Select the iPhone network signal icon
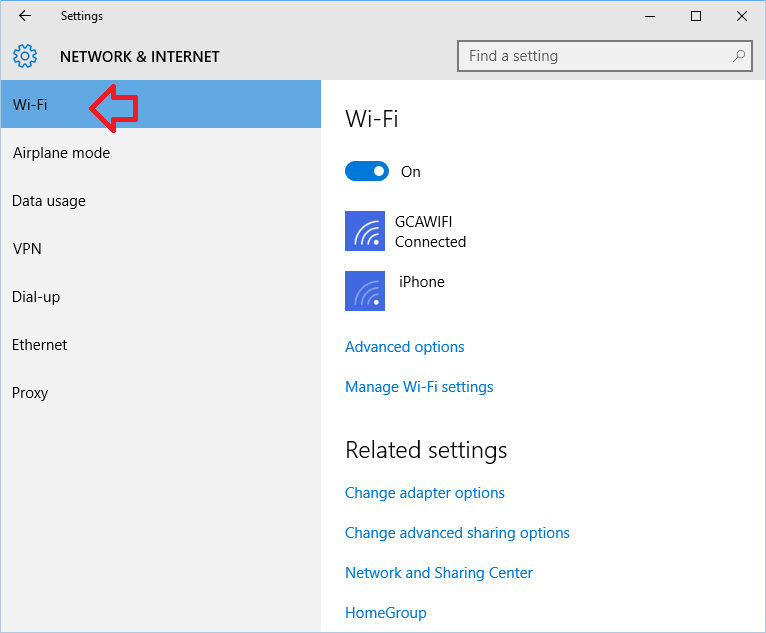Screen dimensions: 766x633 [x=365, y=291]
